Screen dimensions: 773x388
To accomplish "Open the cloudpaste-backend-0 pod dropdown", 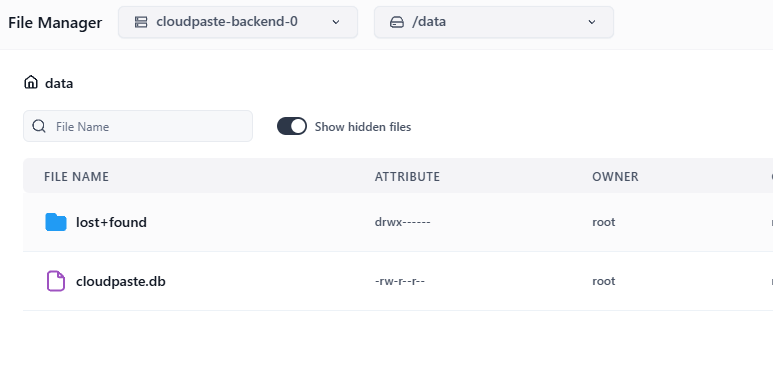I will click(238, 22).
